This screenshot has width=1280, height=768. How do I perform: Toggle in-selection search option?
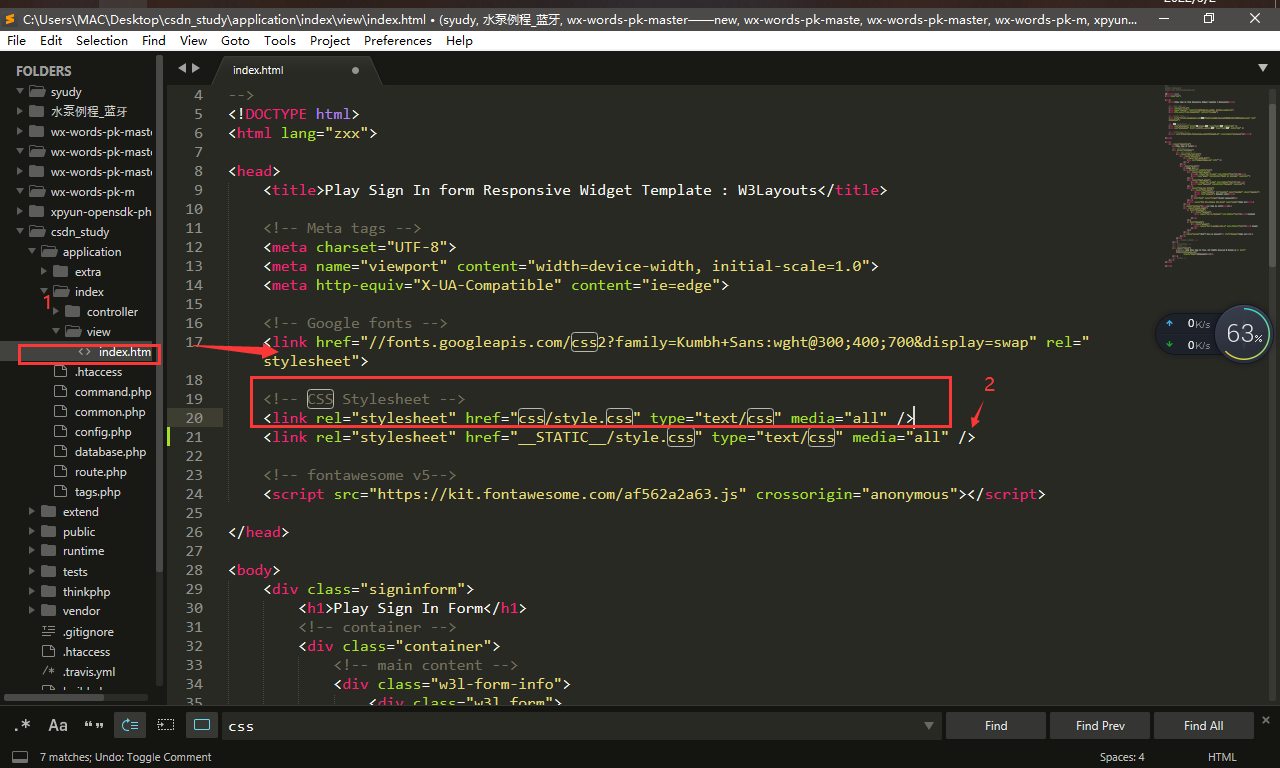click(166, 725)
